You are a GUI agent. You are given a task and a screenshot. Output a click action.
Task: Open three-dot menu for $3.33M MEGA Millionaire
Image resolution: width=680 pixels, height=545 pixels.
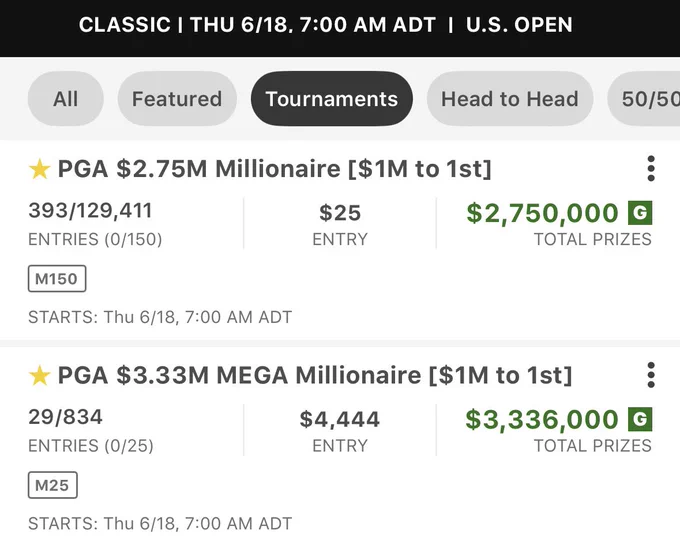[651, 375]
